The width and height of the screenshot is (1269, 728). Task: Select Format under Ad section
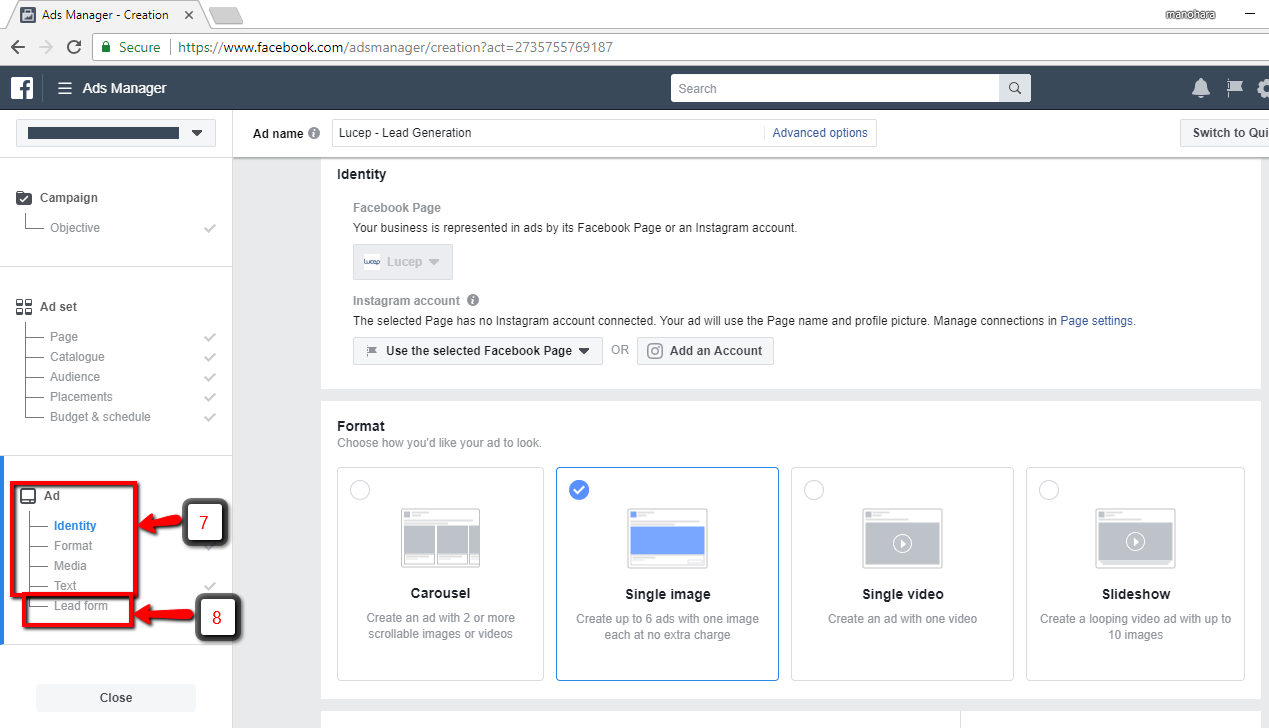pos(73,546)
